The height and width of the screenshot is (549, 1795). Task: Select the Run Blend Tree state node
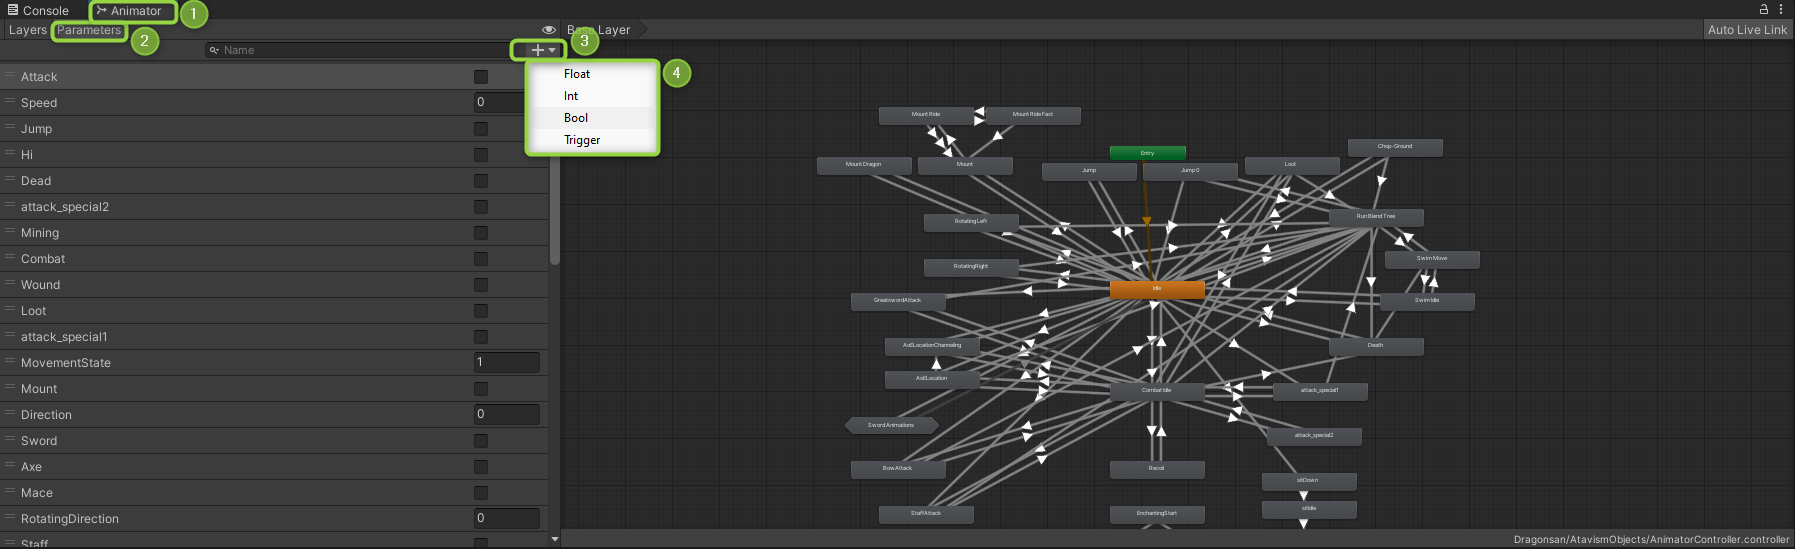[x=1375, y=217]
